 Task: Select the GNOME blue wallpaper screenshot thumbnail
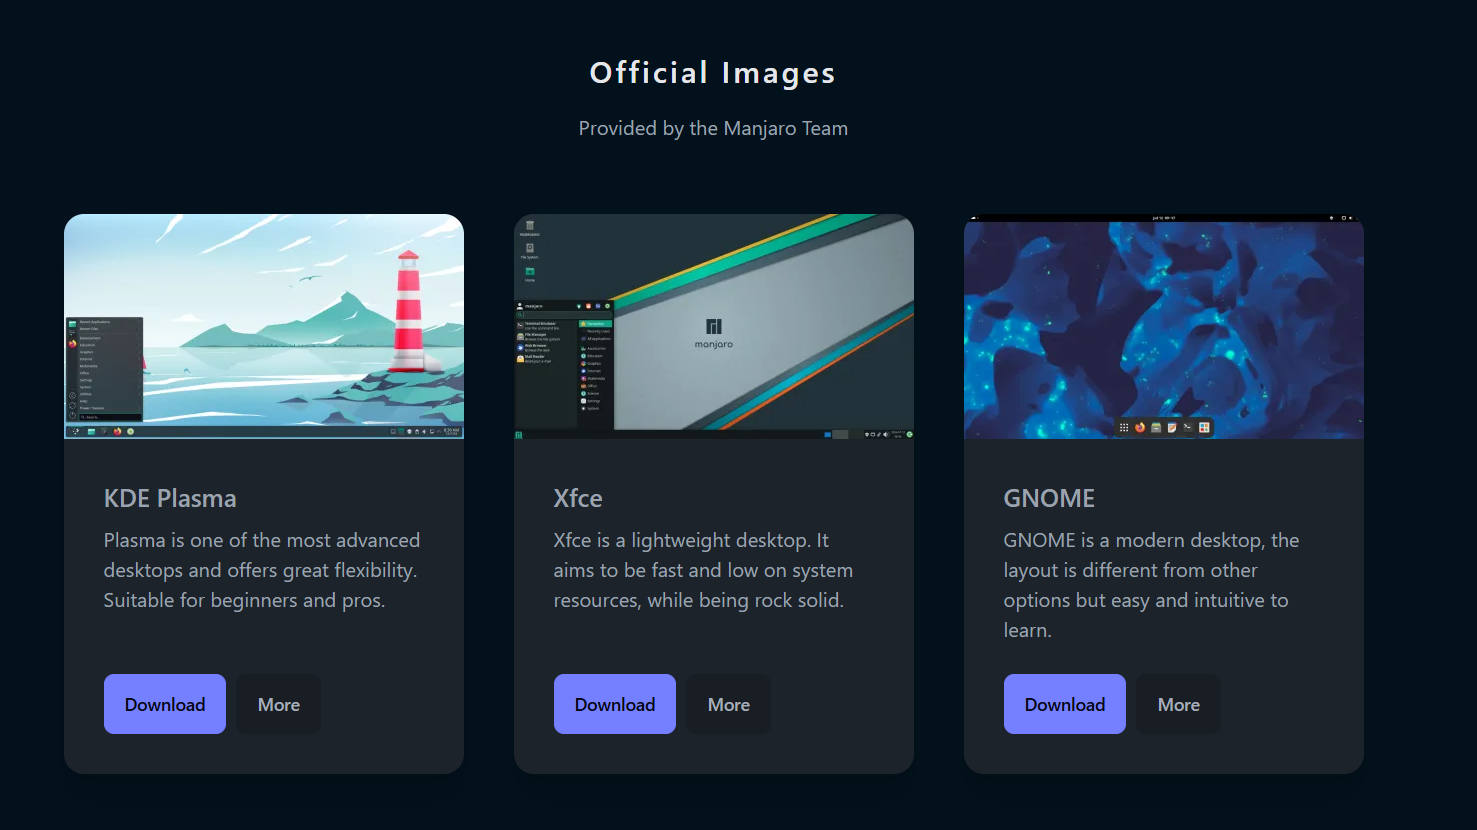coord(1164,326)
